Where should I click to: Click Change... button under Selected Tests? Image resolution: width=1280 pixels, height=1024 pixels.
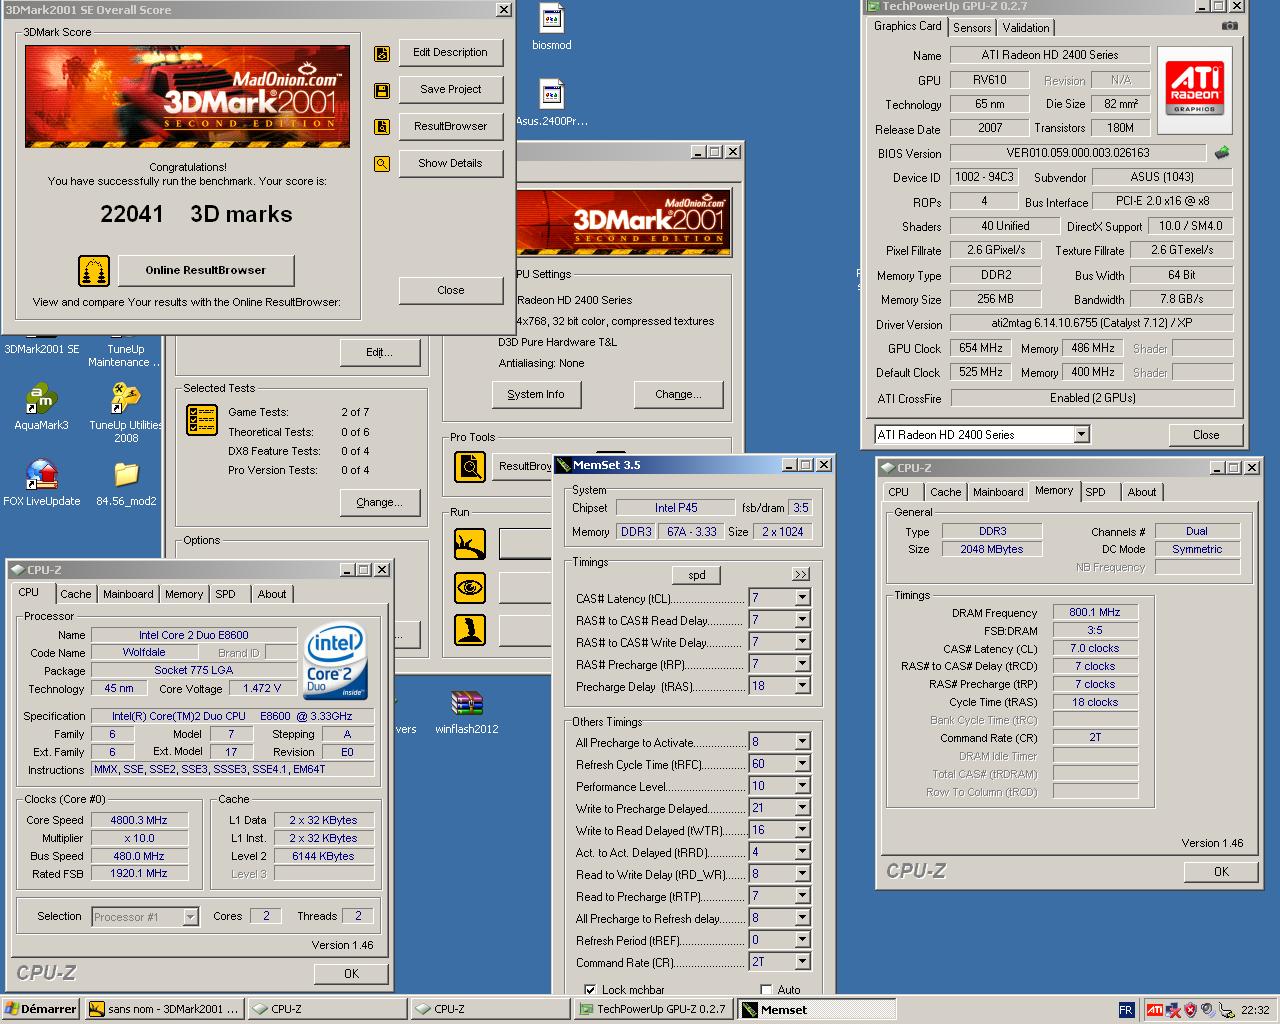pos(379,502)
